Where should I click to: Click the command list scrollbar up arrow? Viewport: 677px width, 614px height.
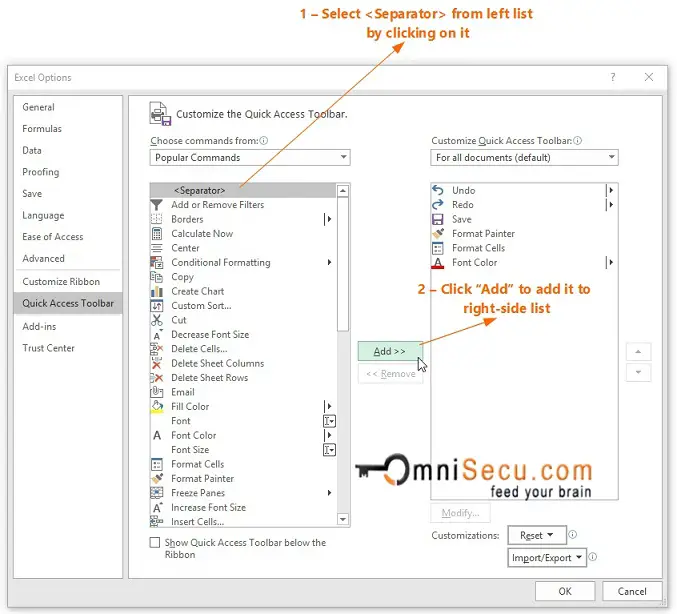click(343, 190)
